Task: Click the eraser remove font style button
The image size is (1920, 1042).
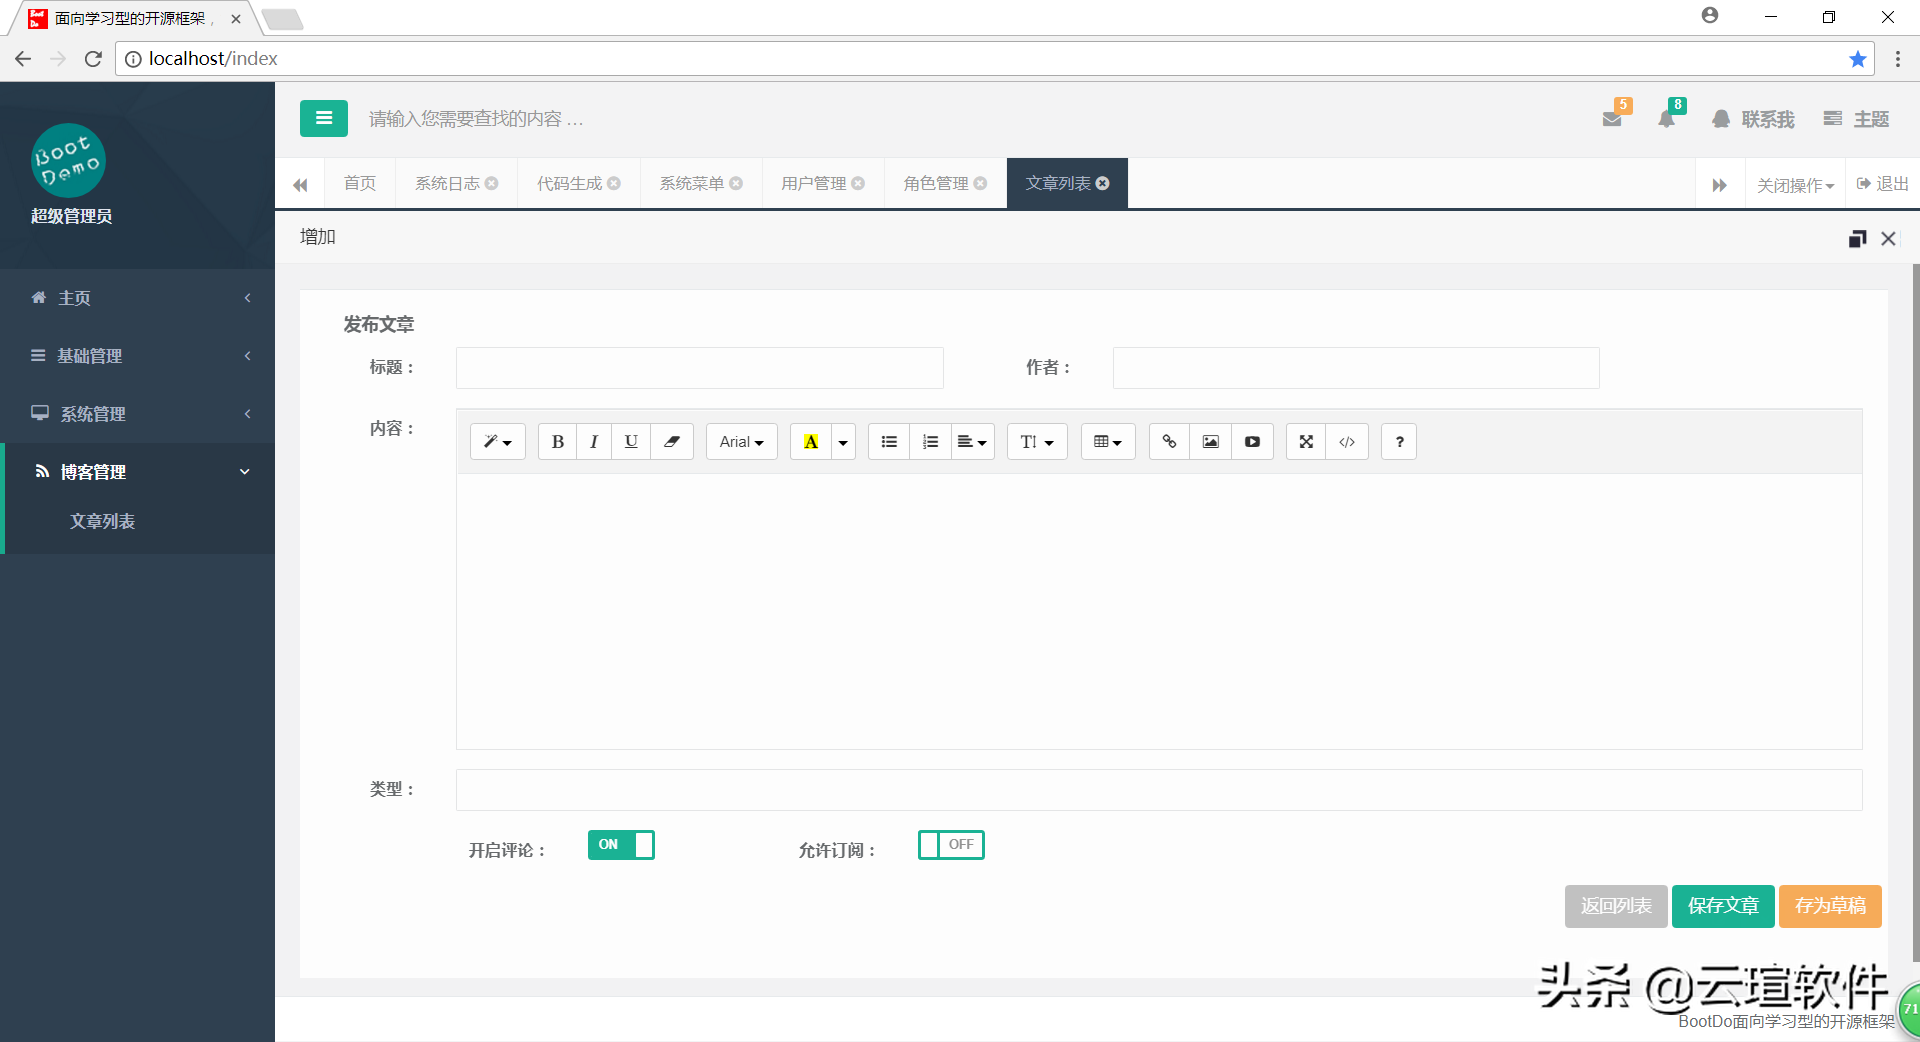Action: (672, 442)
